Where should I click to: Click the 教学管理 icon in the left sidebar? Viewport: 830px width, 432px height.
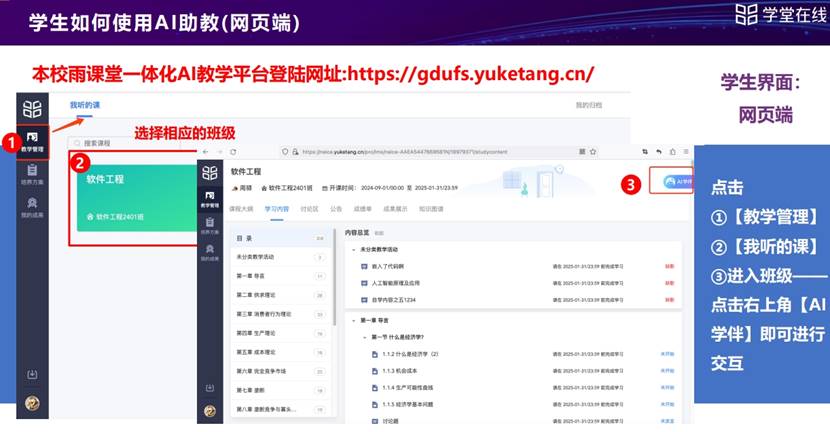point(33,140)
